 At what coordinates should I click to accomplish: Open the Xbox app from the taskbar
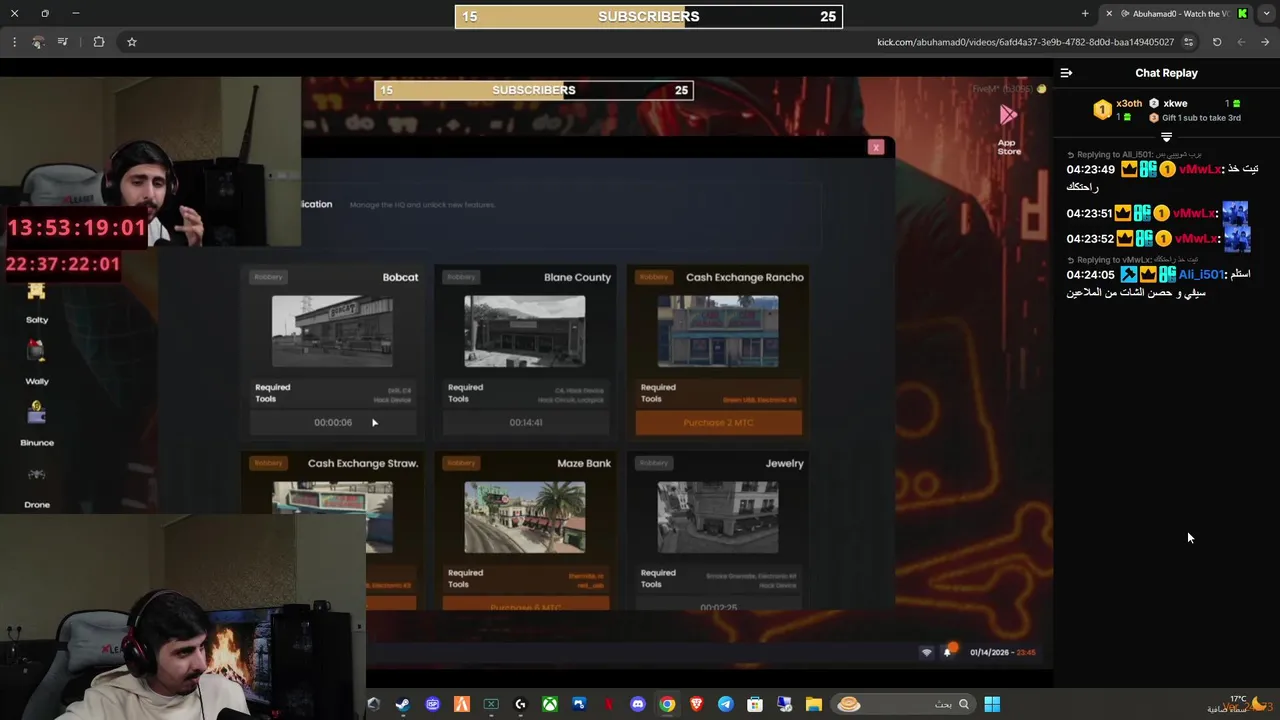(550, 704)
